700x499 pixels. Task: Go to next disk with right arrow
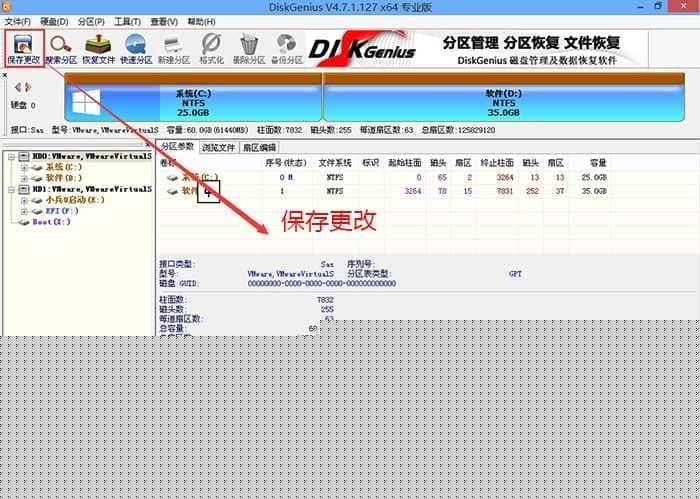click(28, 87)
